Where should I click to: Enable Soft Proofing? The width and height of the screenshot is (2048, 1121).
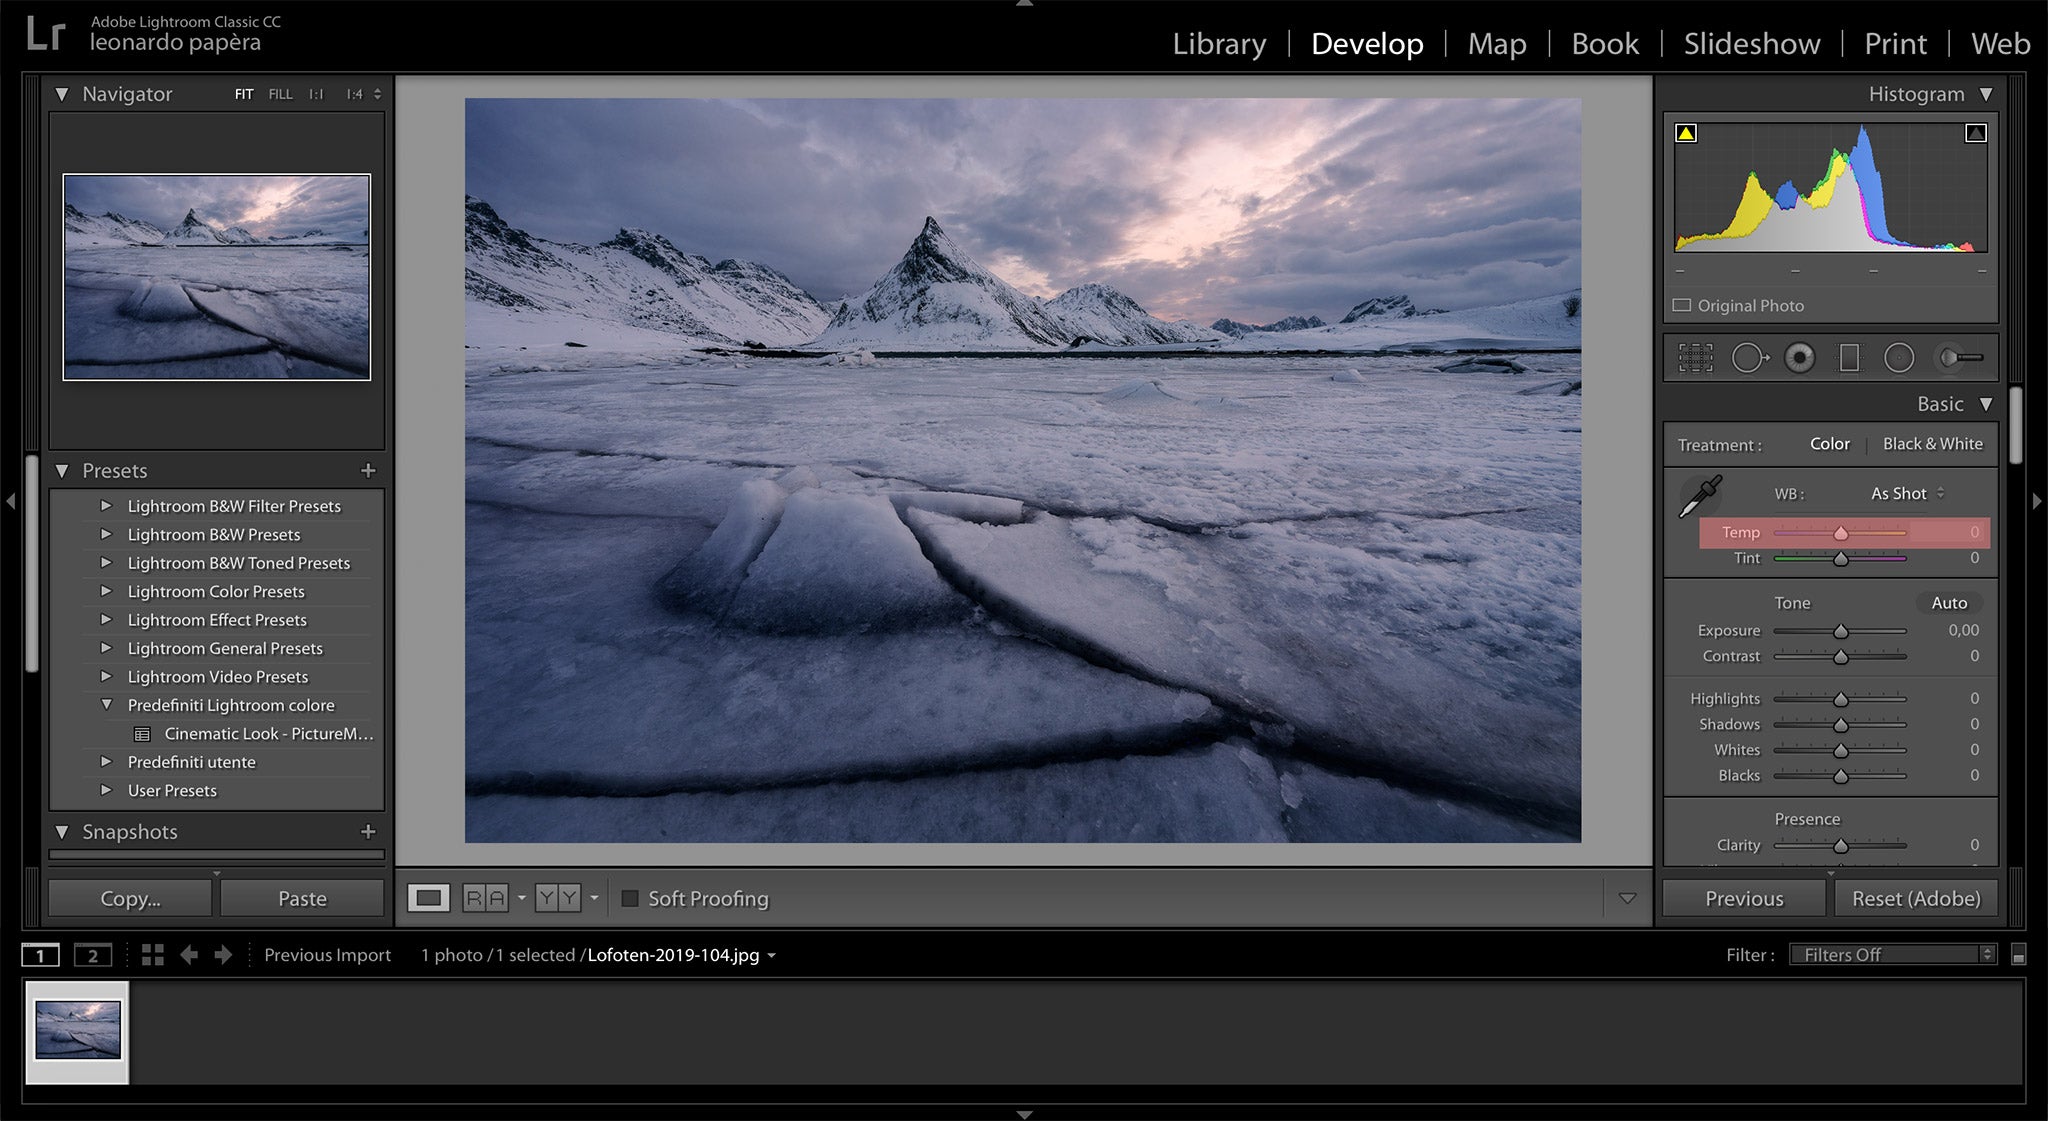tap(631, 898)
